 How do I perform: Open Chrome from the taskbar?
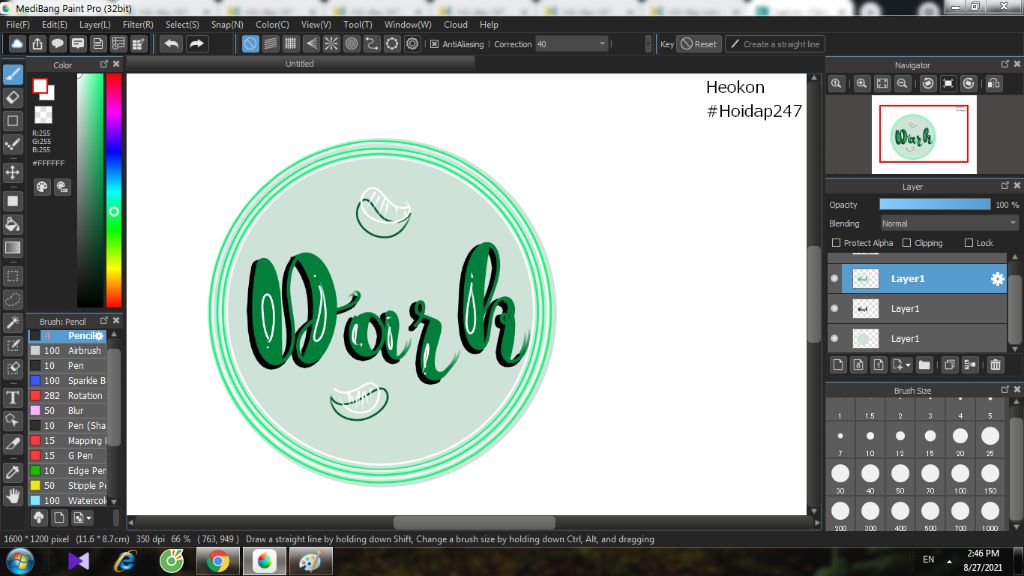[x=218, y=561]
